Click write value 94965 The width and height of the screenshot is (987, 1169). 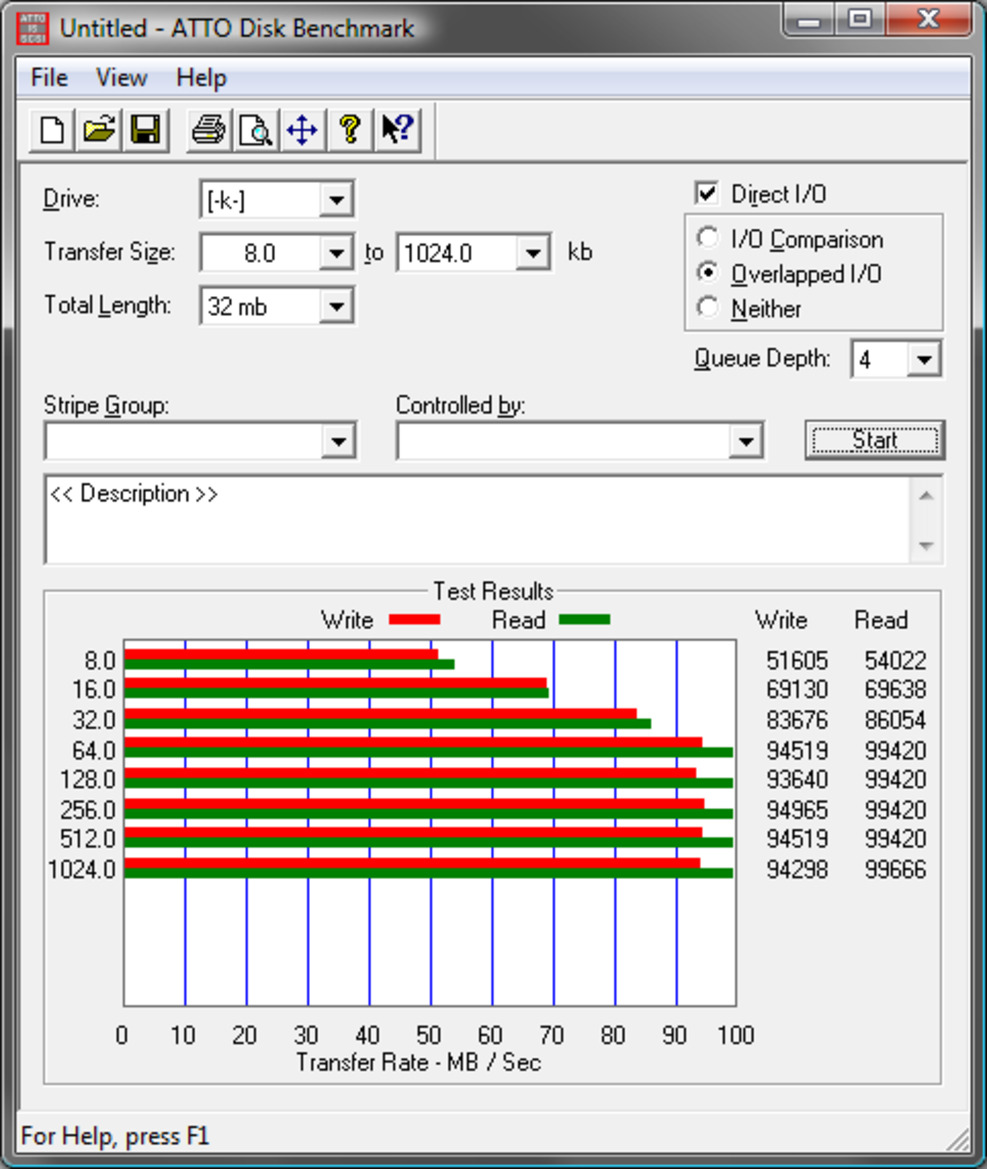tap(797, 810)
